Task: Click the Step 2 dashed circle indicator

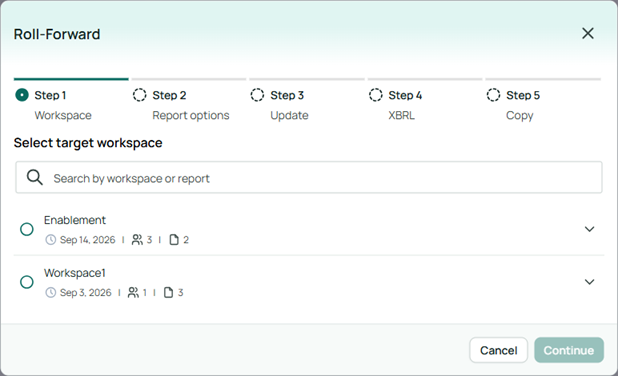Action: coord(140,95)
